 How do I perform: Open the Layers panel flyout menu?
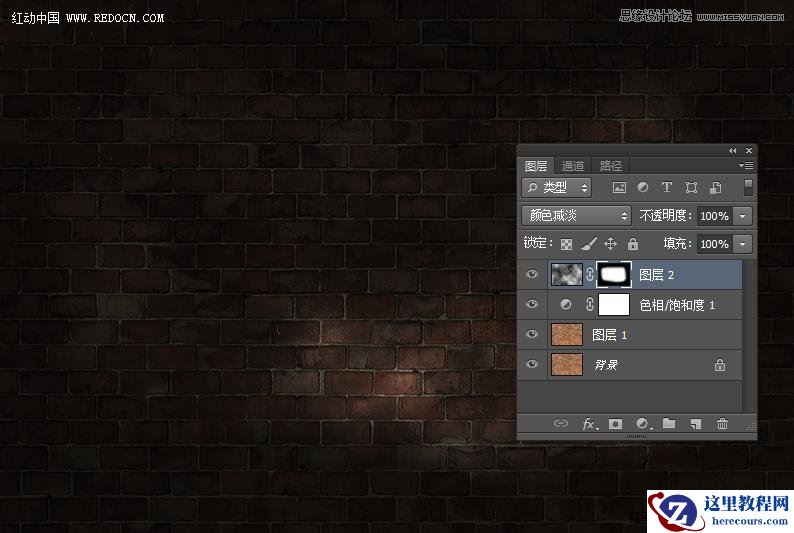pyautogui.click(x=745, y=165)
